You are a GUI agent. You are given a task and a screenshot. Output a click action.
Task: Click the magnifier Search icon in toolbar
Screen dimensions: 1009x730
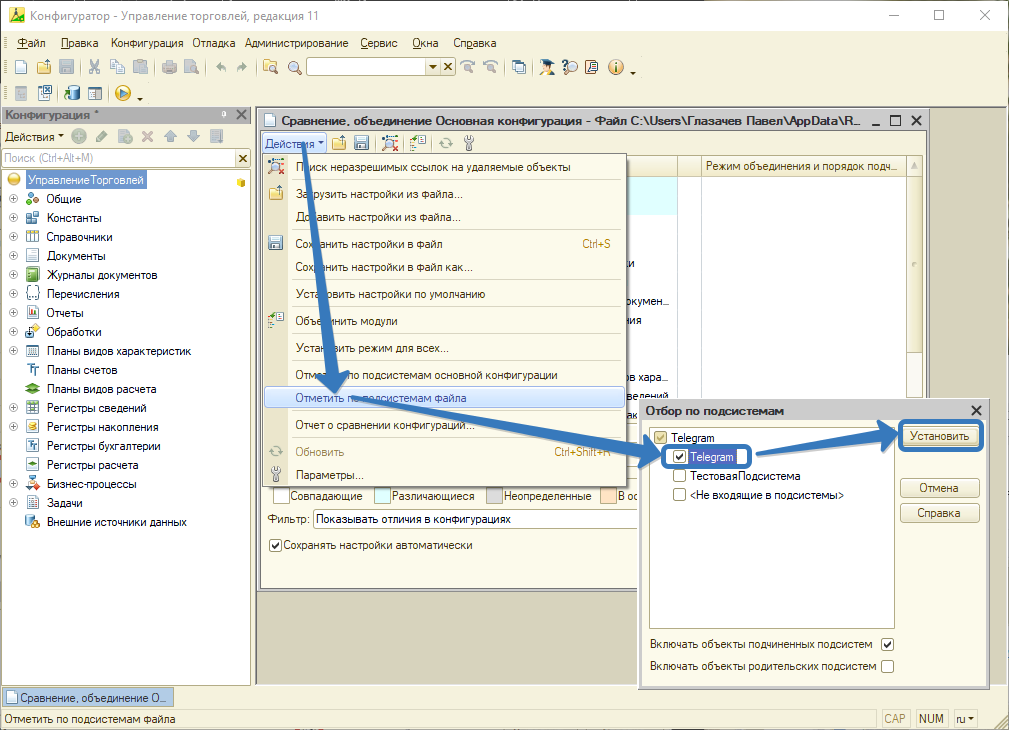pos(294,67)
